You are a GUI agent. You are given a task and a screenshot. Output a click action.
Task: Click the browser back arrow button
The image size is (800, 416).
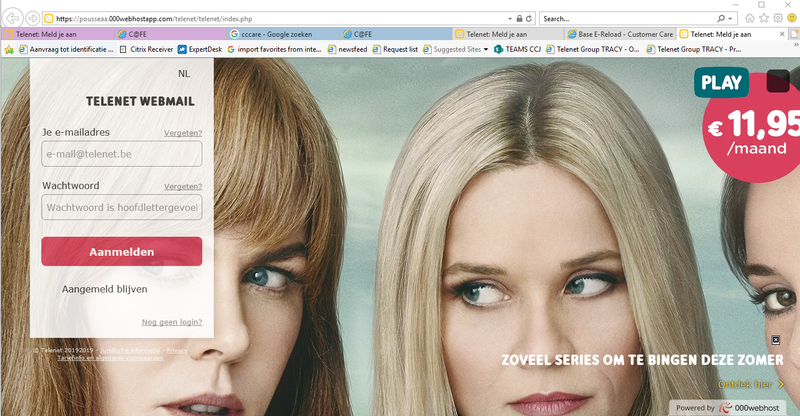click(x=13, y=18)
